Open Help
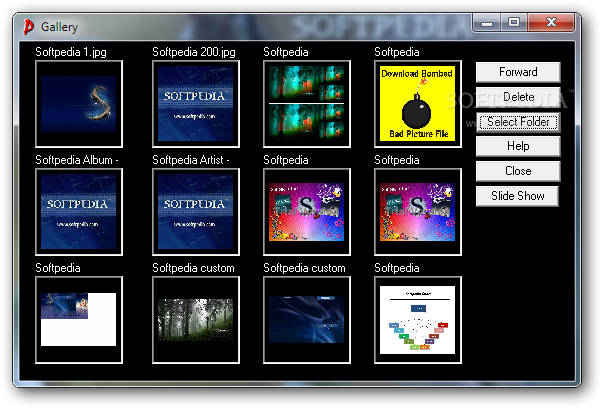This screenshot has height=408, width=602. click(518, 146)
